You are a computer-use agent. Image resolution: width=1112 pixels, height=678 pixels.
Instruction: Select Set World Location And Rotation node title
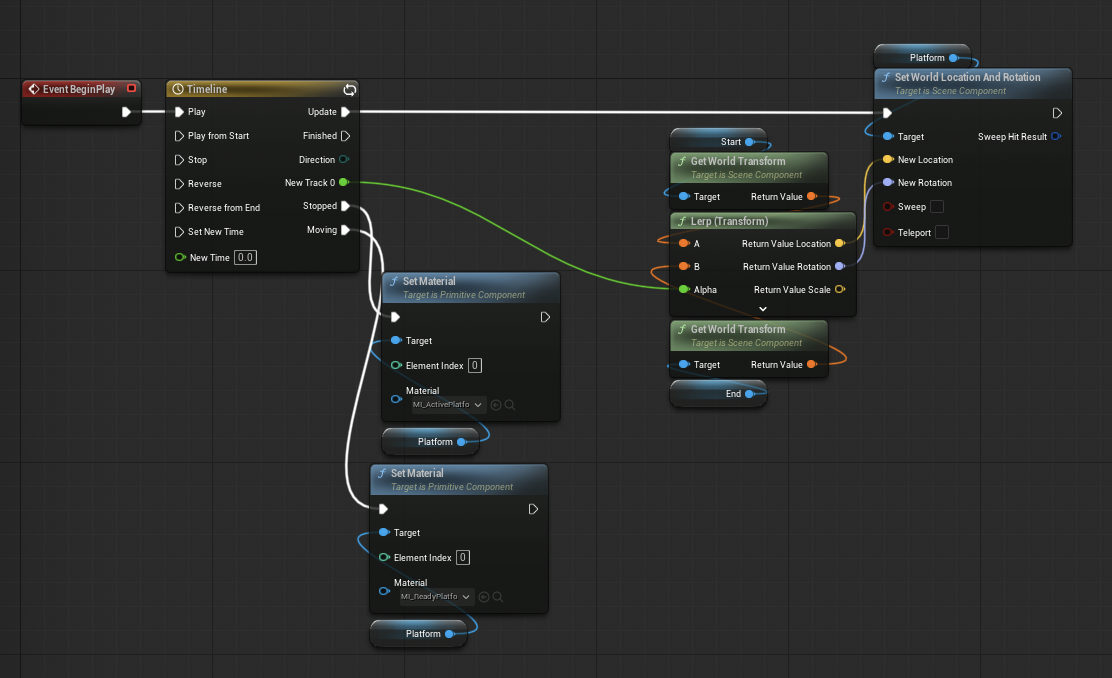tap(967, 77)
